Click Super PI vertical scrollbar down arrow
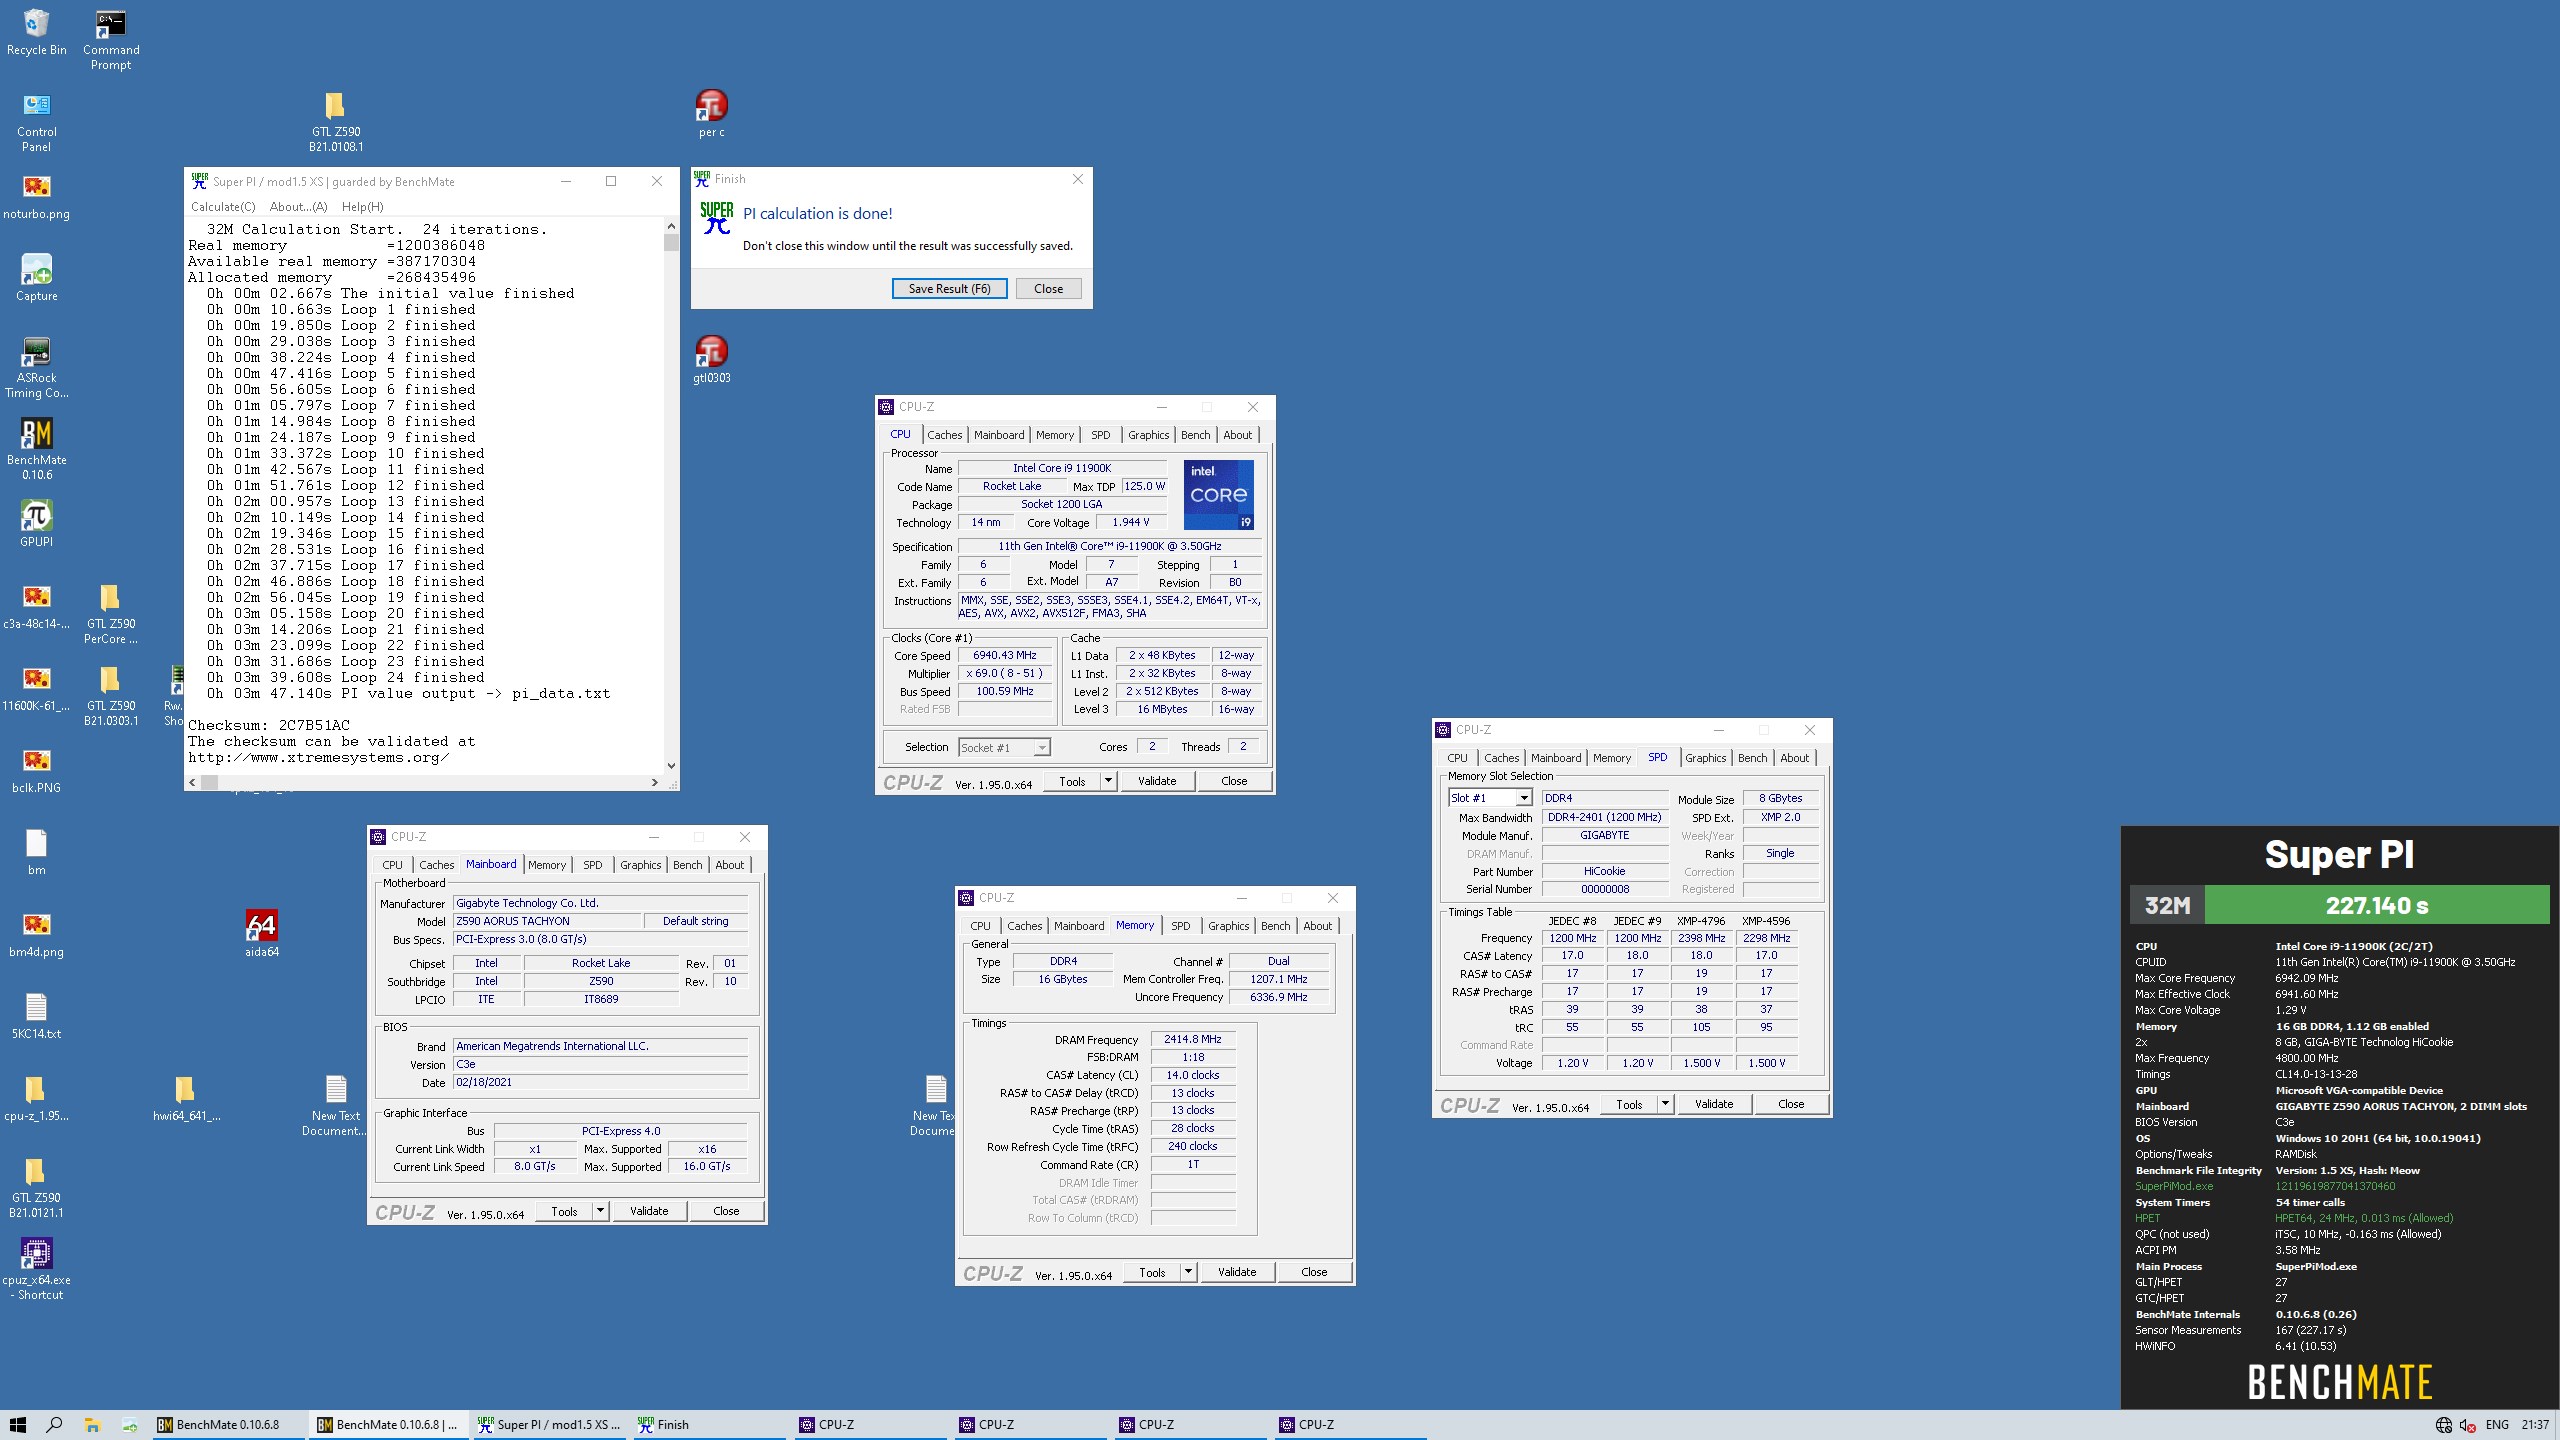 [671, 766]
